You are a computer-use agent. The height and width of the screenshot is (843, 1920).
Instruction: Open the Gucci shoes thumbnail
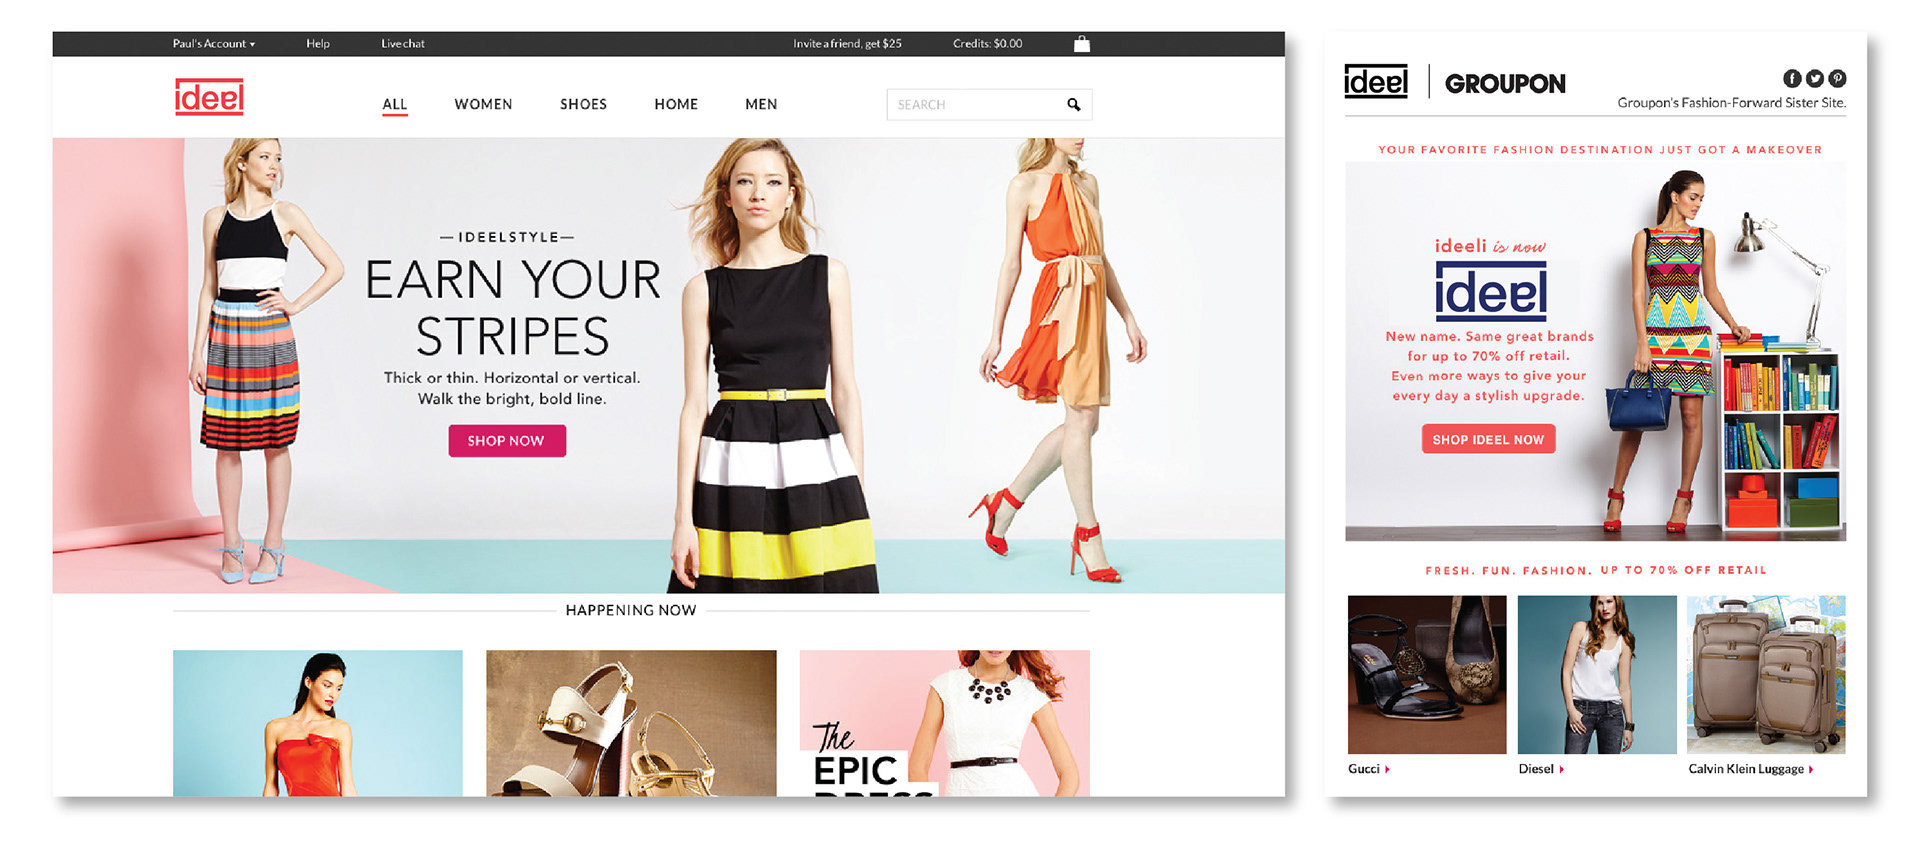coord(1427,675)
